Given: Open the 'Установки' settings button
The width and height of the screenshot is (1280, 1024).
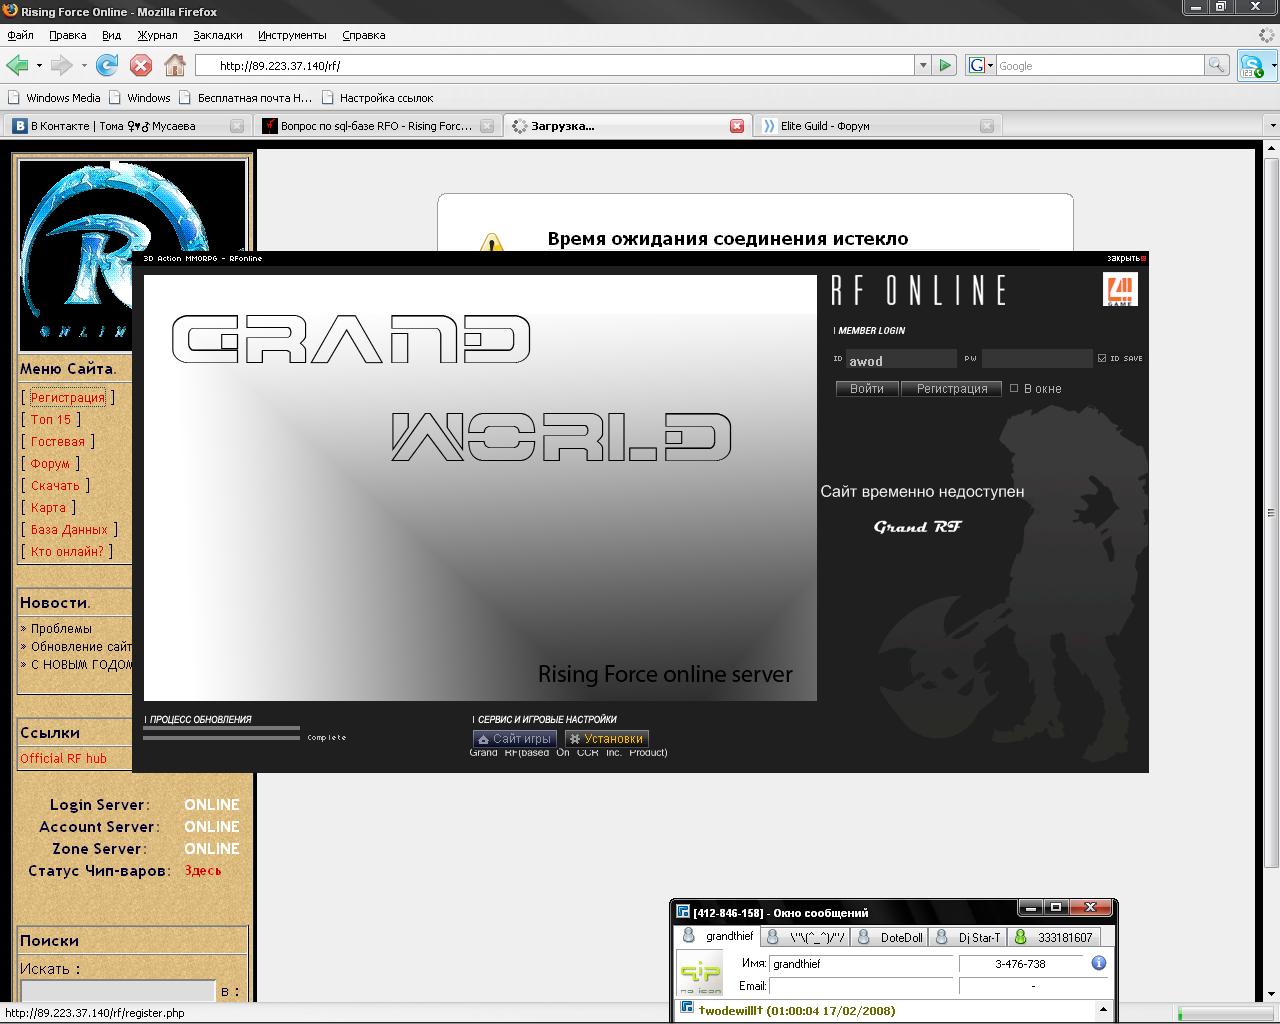Looking at the screenshot, I should coord(606,738).
